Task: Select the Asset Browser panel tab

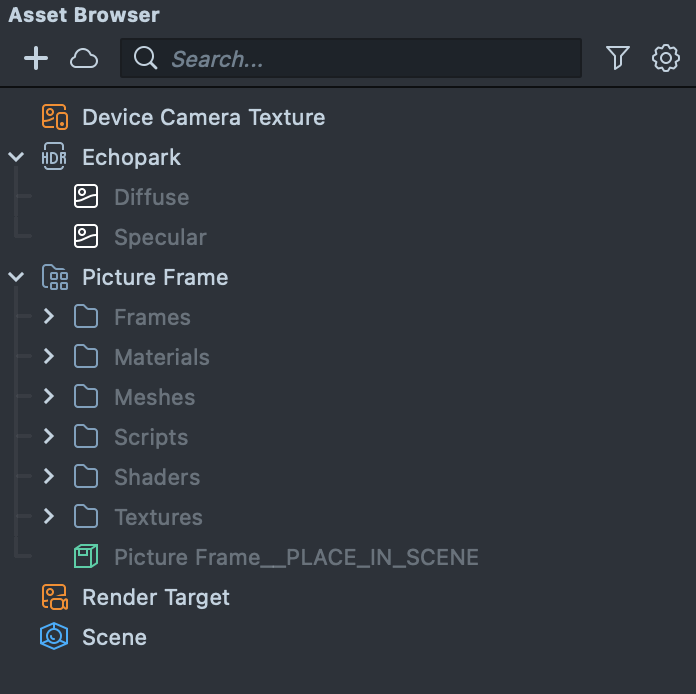Action: pos(84,16)
